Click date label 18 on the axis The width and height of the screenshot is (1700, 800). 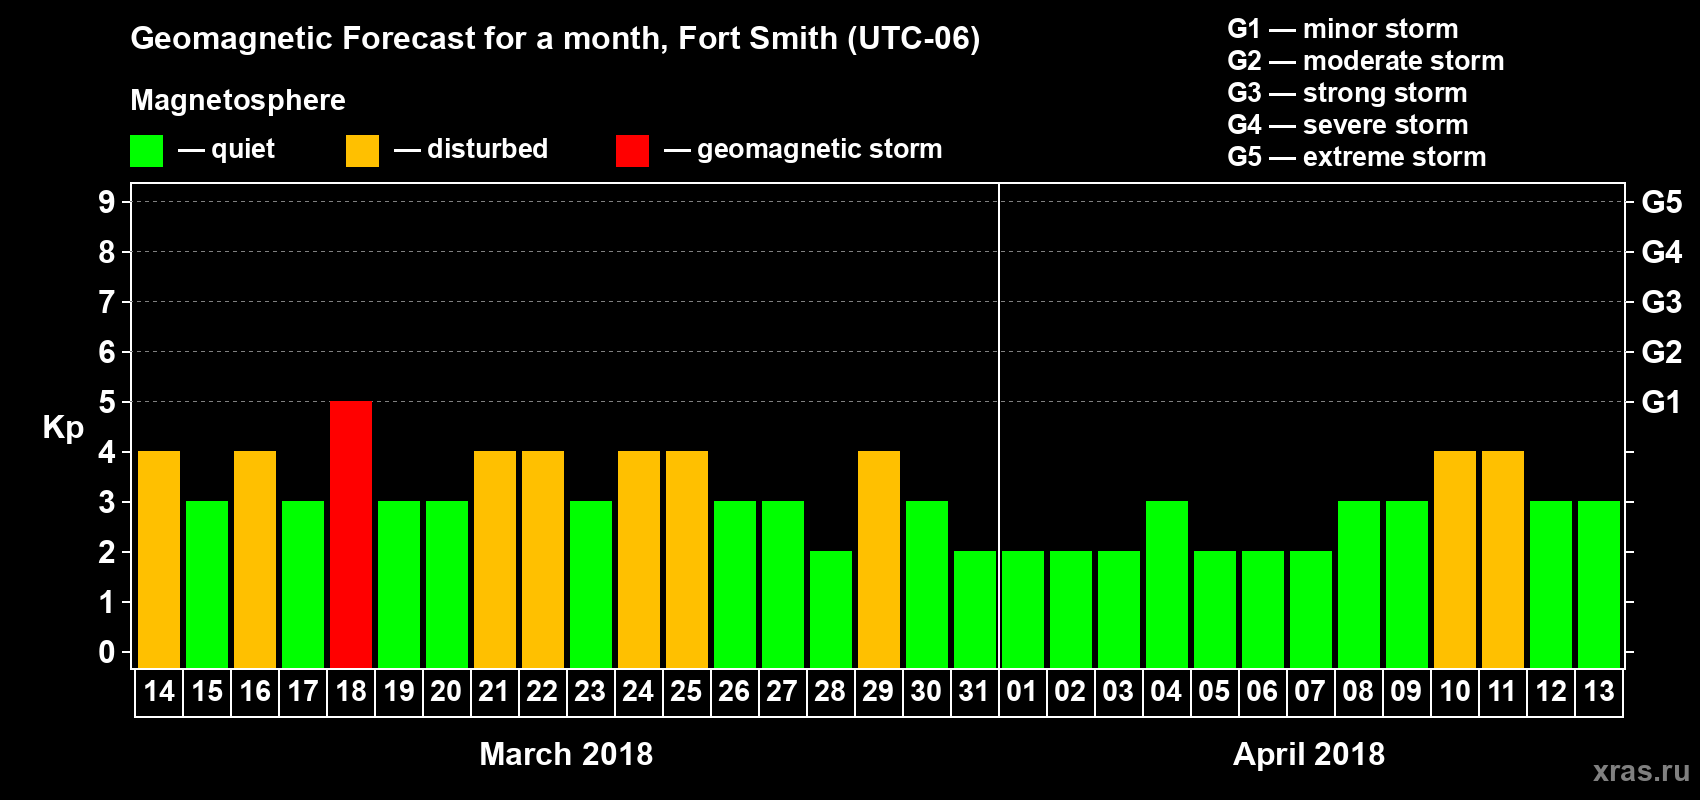coord(351,692)
